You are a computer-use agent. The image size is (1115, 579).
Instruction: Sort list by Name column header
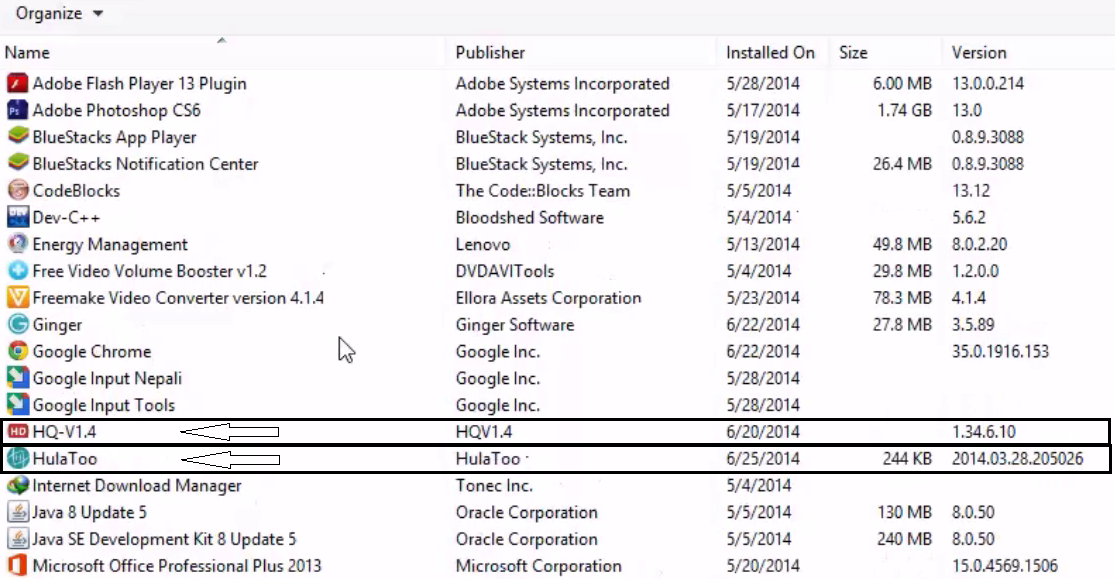[27, 52]
